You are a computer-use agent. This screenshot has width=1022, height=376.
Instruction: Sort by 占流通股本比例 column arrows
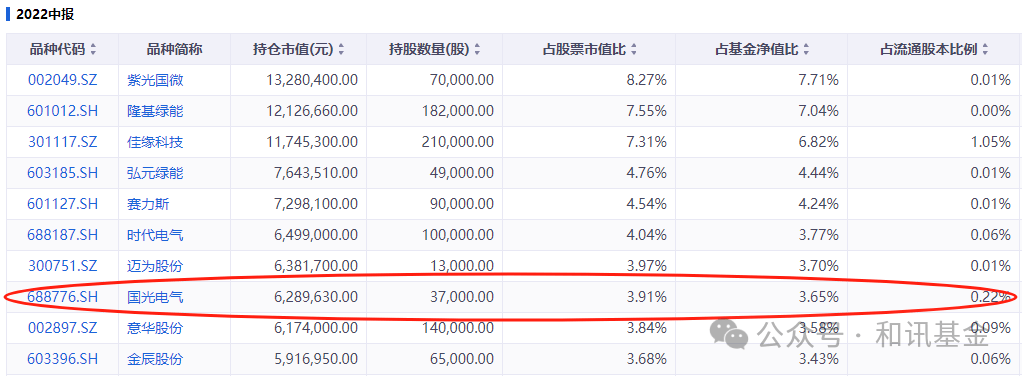click(x=985, y=50)
